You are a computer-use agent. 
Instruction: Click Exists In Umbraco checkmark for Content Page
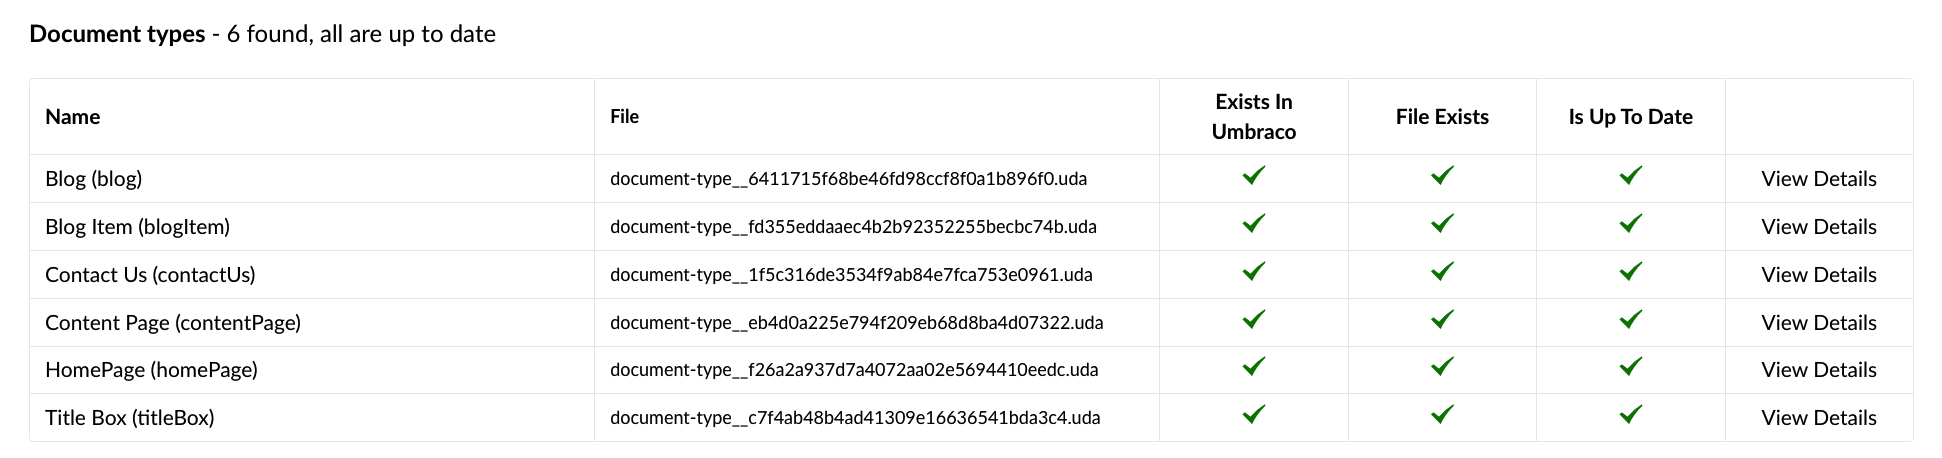pos(1253,320)
